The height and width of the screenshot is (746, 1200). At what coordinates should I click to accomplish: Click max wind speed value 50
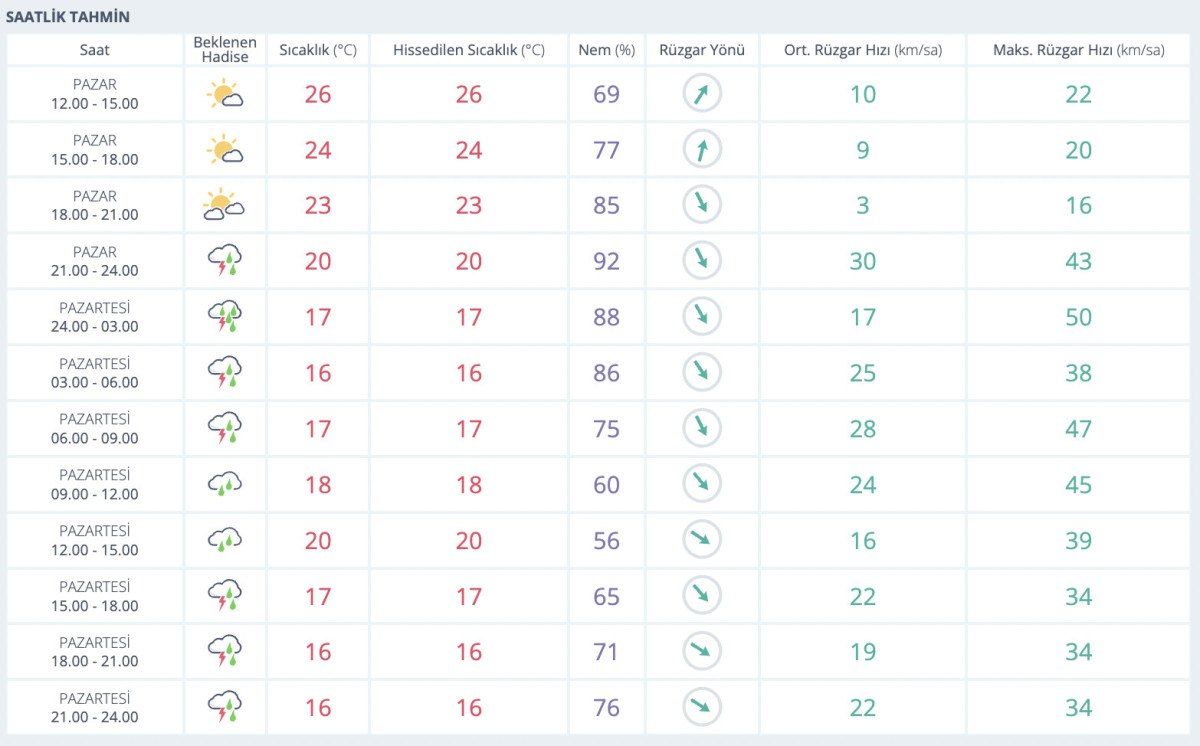click(1078, 317)
